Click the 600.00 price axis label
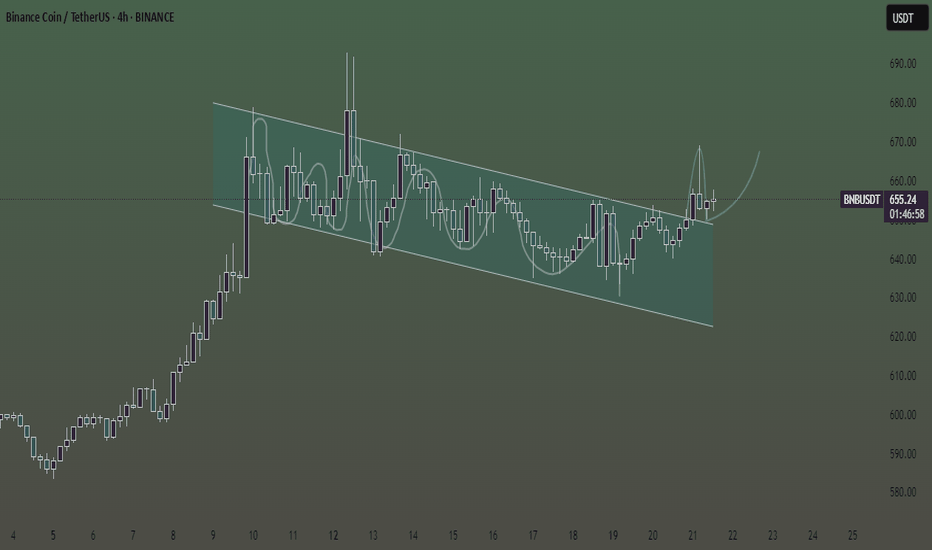 (902, 415)
